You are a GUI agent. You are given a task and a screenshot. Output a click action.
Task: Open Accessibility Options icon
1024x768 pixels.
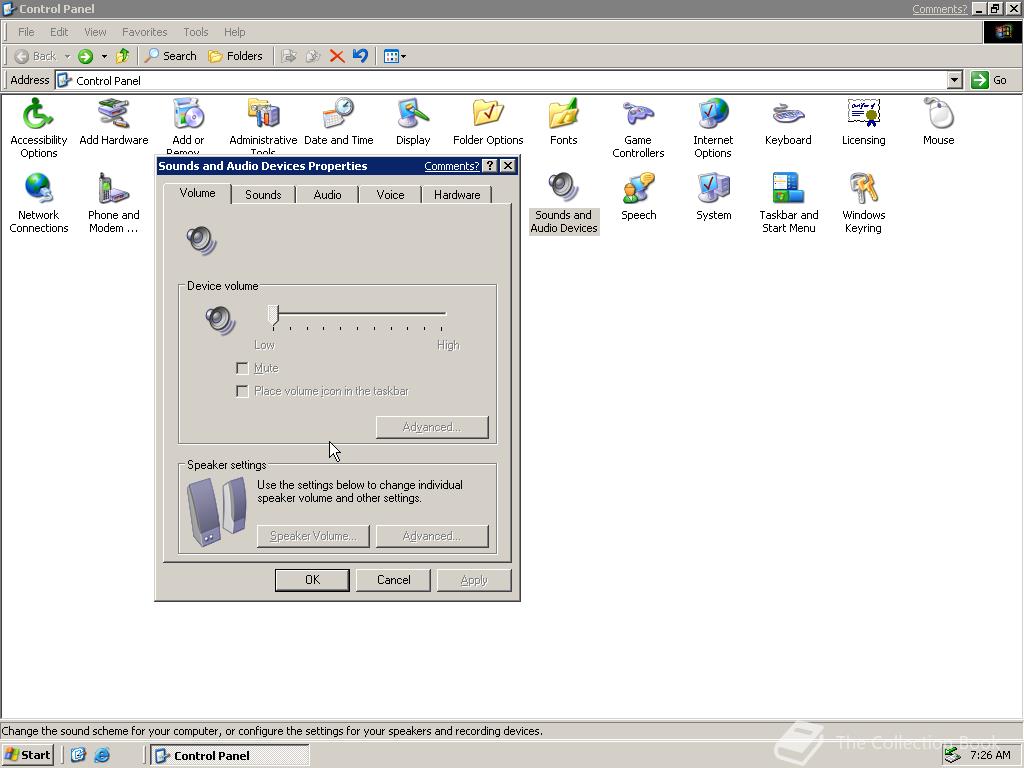[x=38, y=127]
